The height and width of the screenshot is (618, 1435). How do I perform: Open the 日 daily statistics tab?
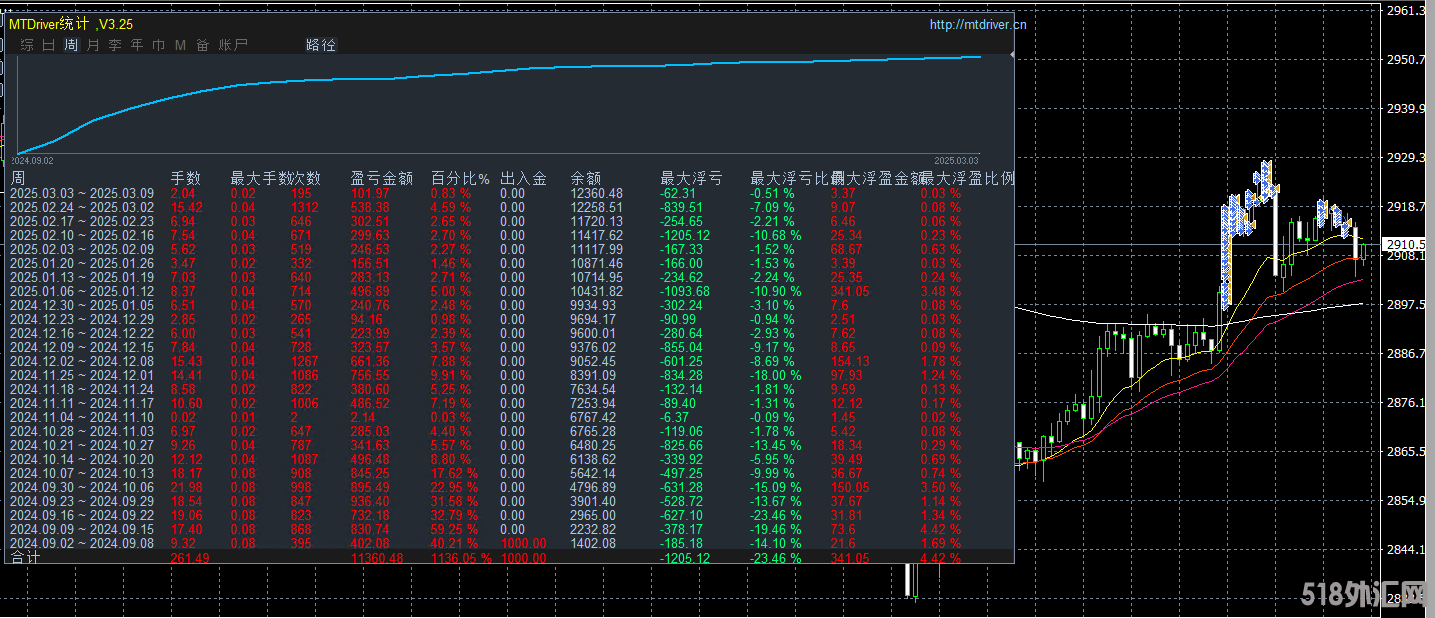pyautogui.click(x=49, y=45)
